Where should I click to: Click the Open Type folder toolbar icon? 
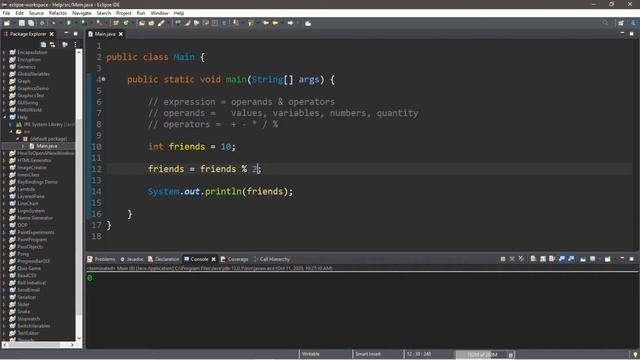[x=142, y=23]
